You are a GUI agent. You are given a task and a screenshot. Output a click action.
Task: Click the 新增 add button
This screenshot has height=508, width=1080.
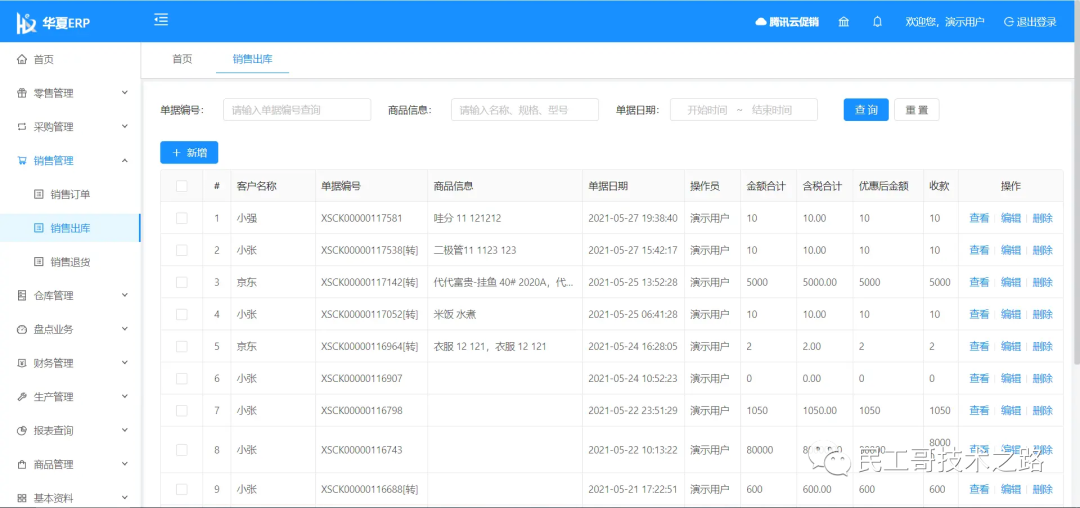click(189, 153)
